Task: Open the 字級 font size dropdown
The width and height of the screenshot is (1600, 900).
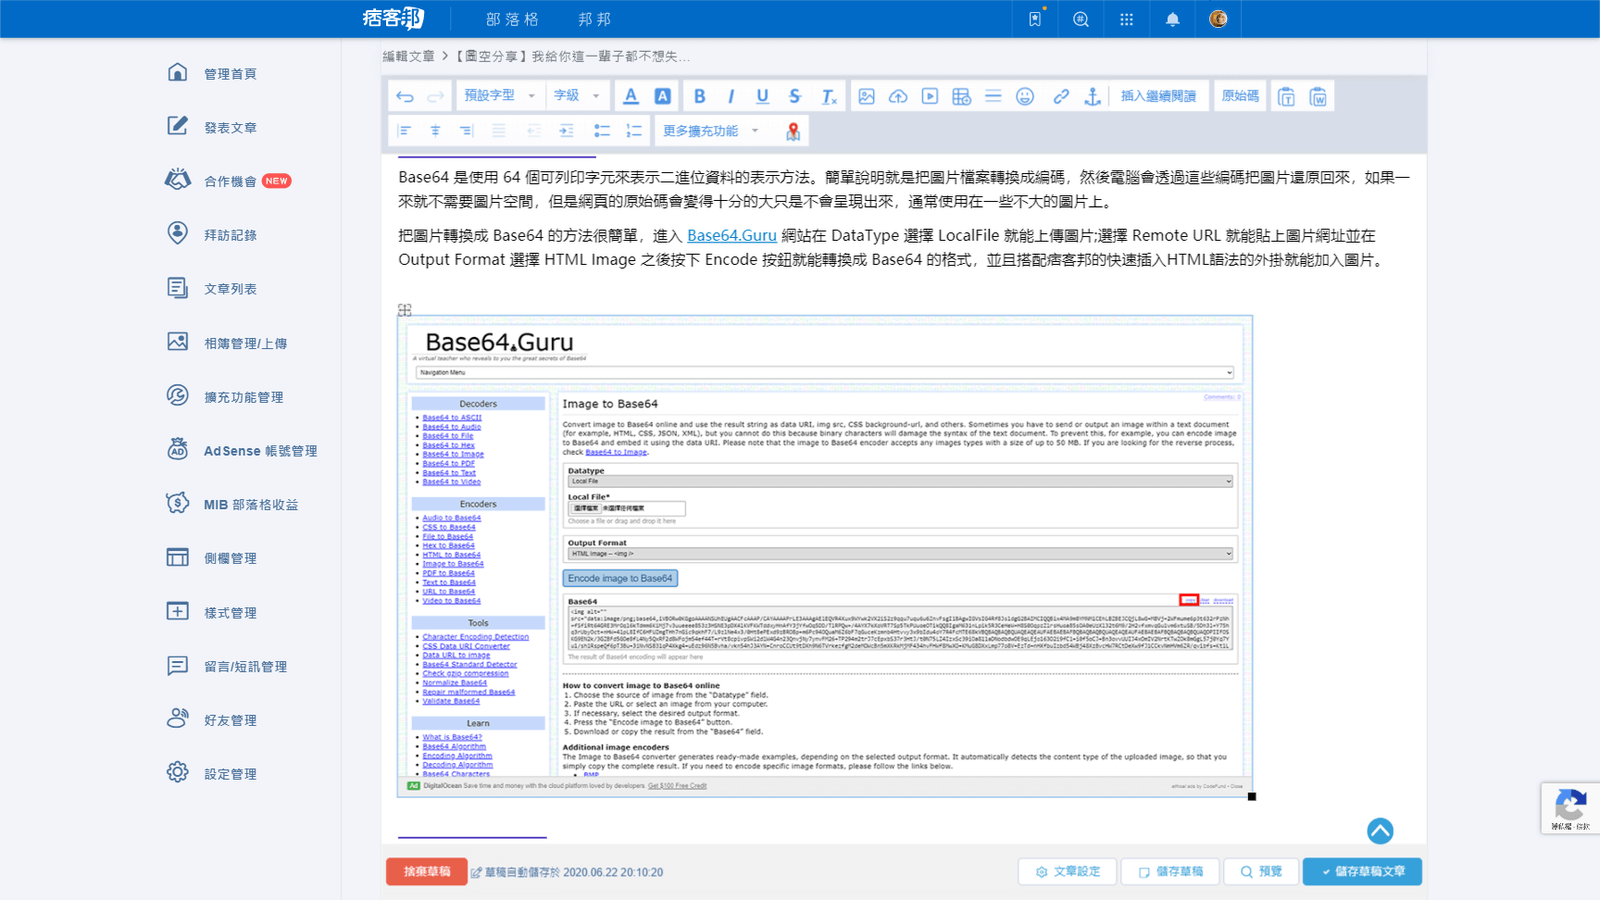Action: point(577,95)
